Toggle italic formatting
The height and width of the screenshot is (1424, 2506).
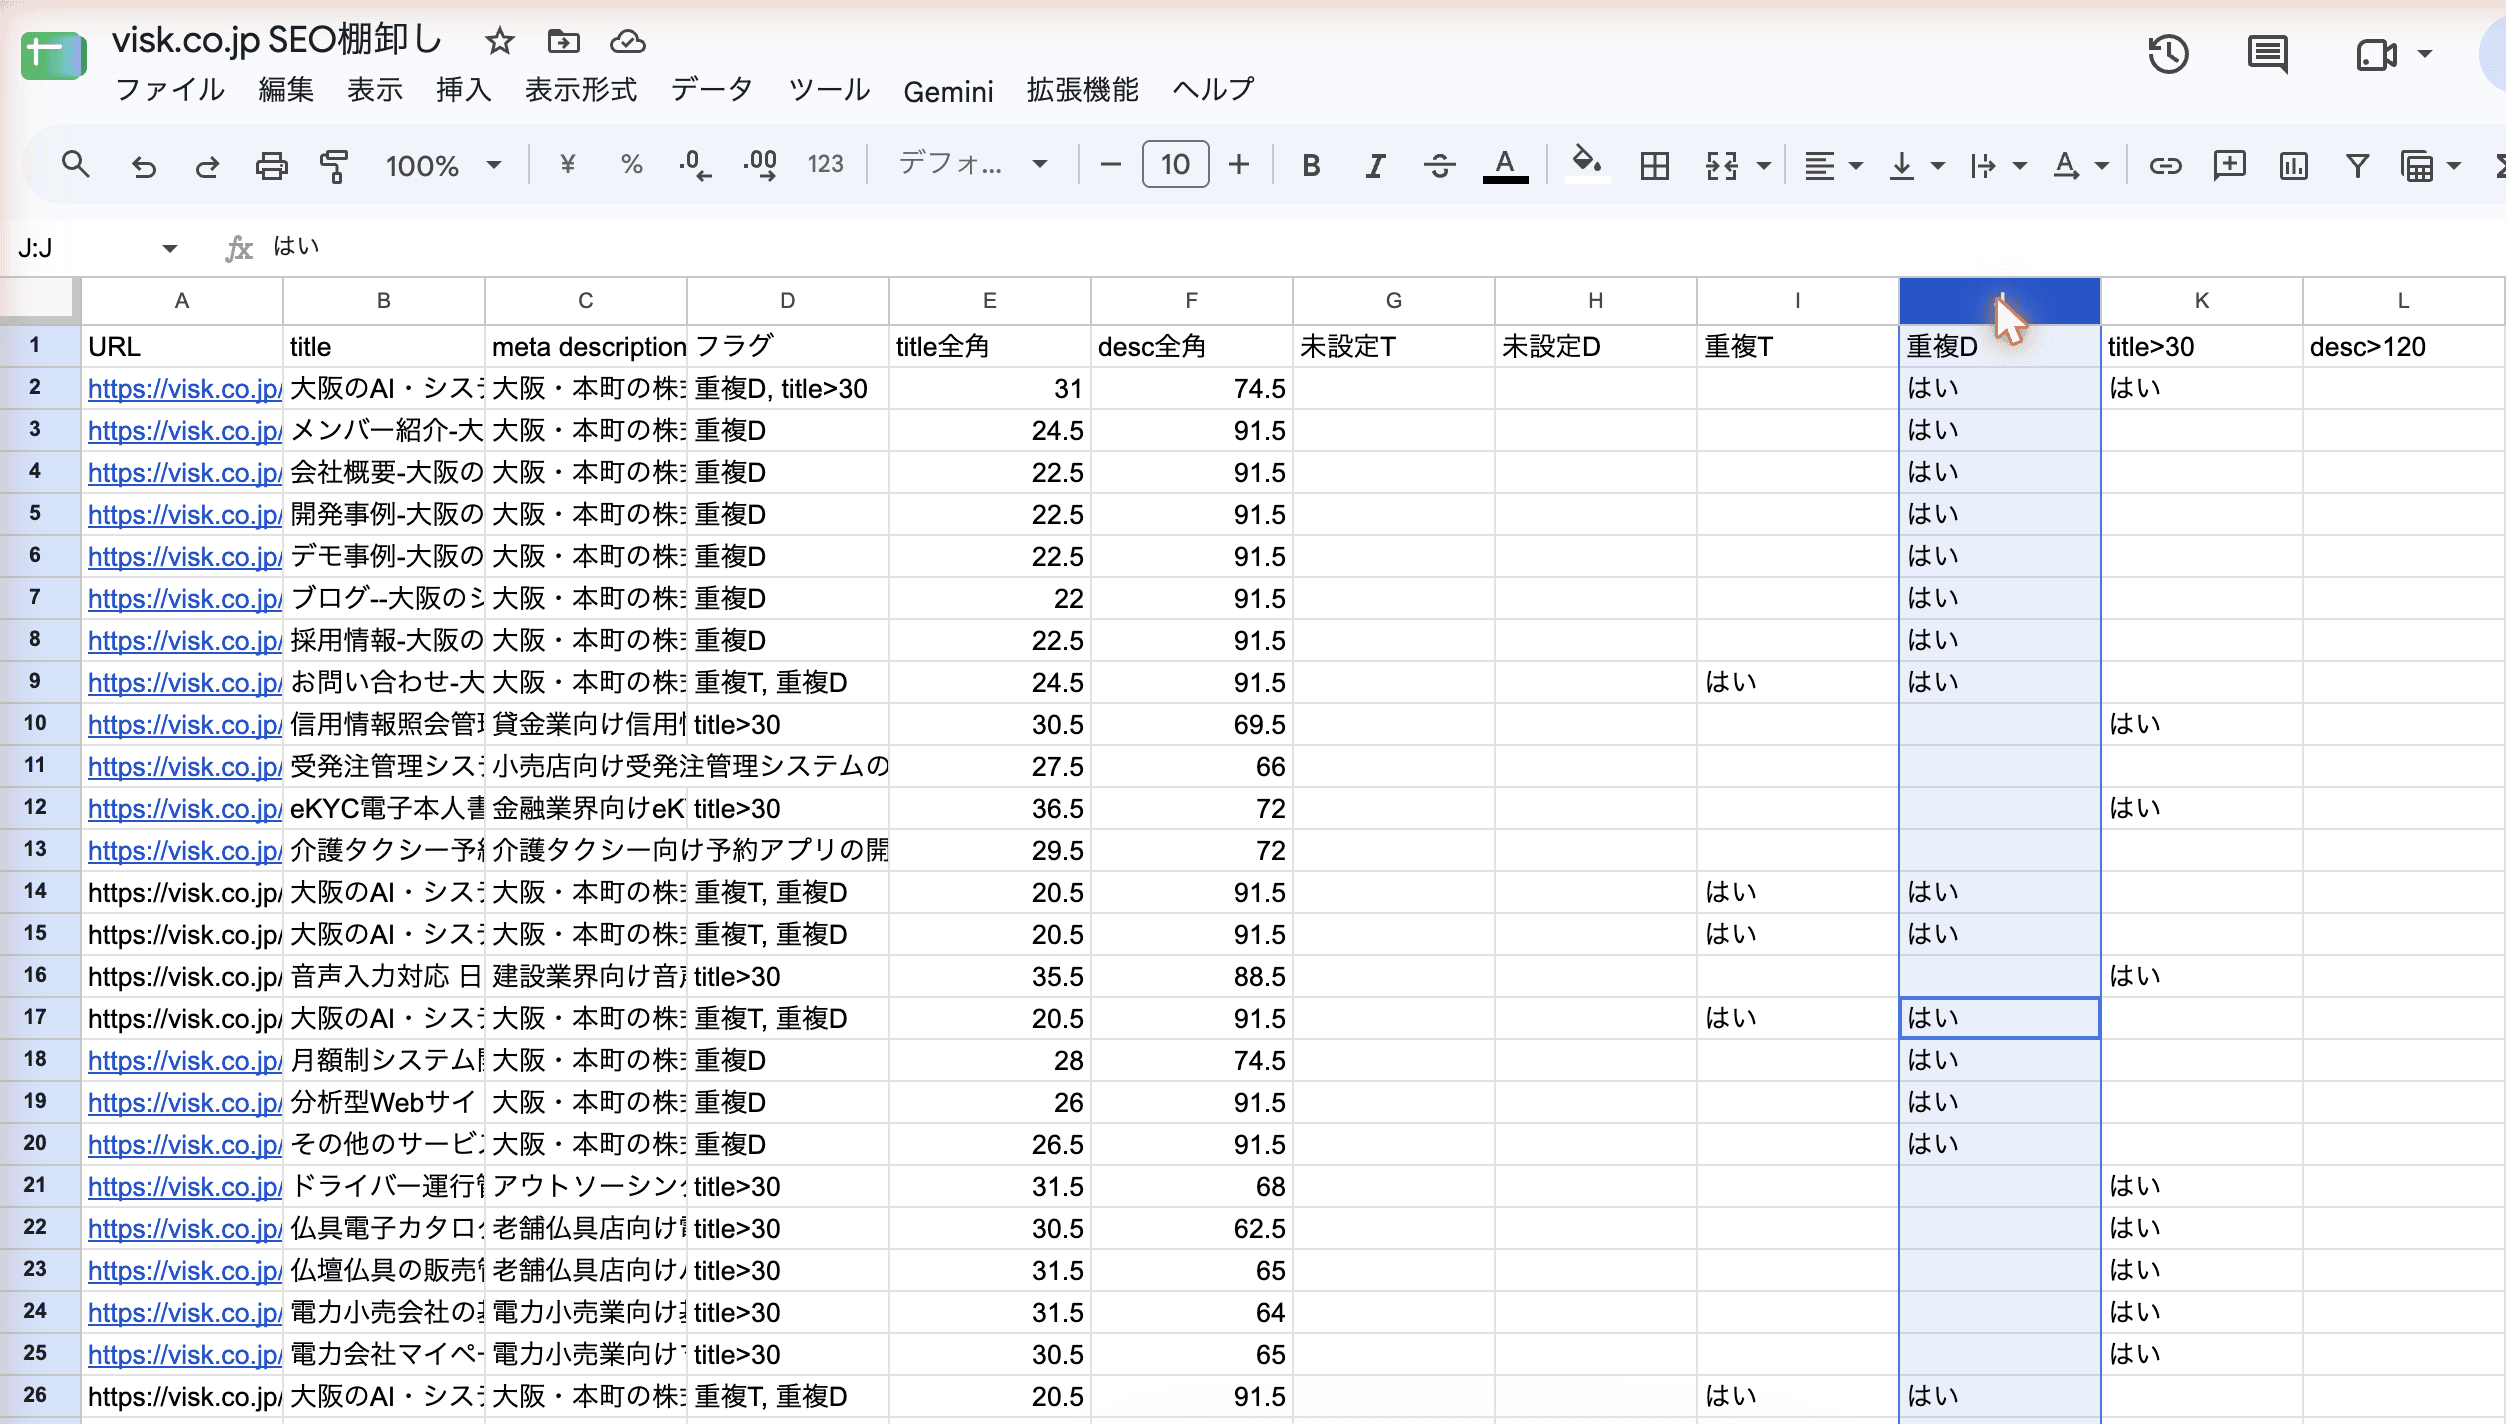pos(1375,165)
